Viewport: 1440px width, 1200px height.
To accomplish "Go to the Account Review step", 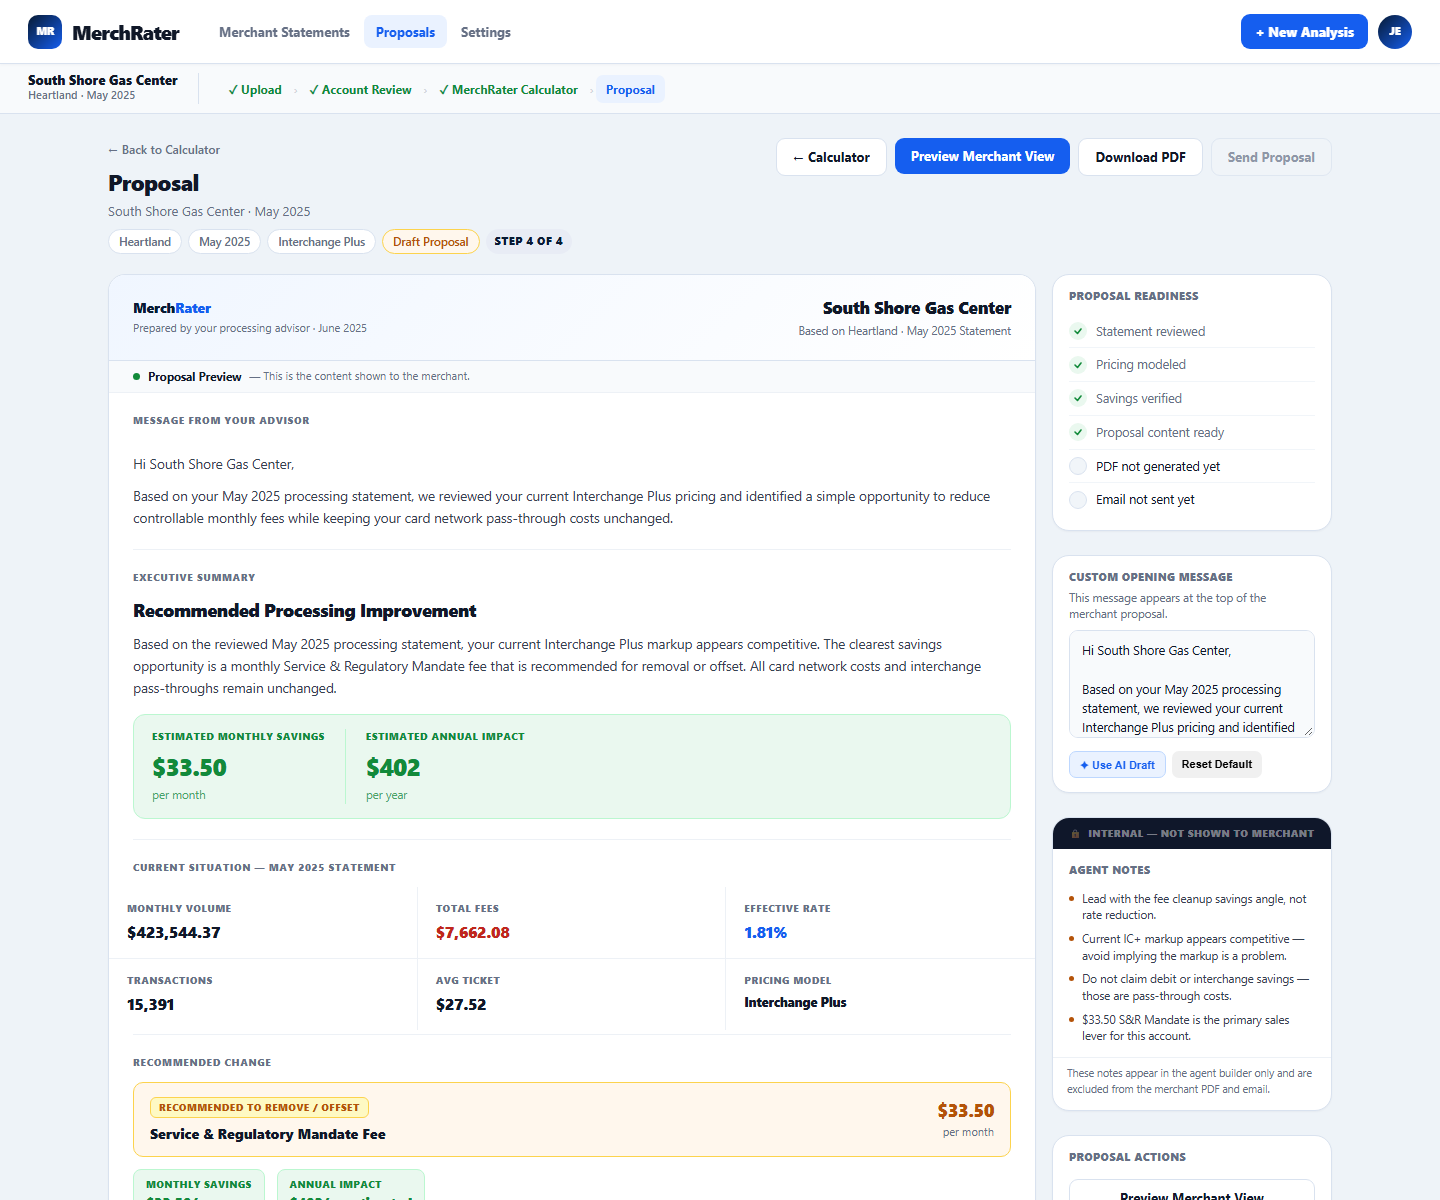I will (x=360, y=90).
